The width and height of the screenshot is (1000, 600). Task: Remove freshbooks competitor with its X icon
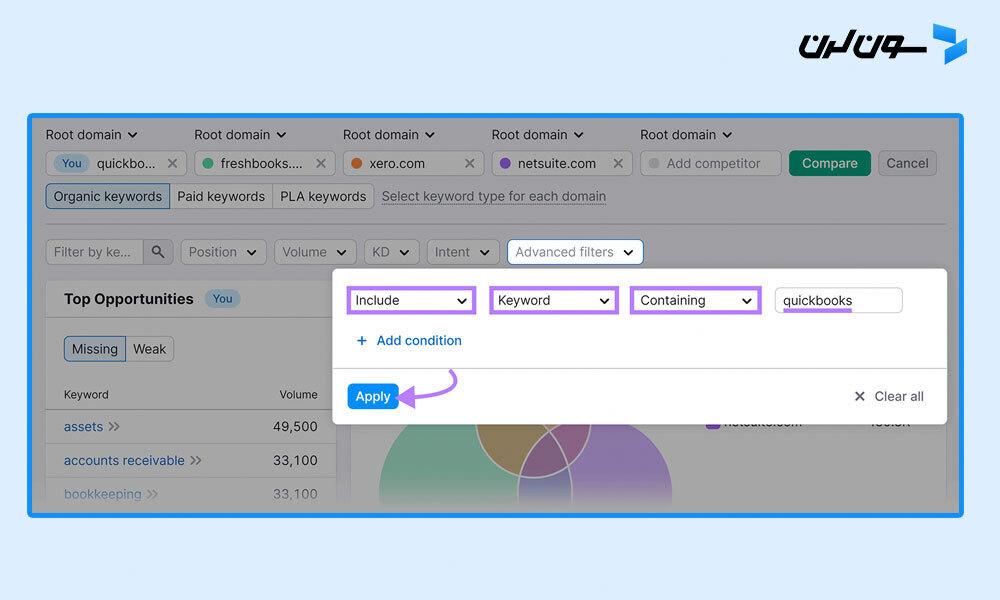coord(321,163)
